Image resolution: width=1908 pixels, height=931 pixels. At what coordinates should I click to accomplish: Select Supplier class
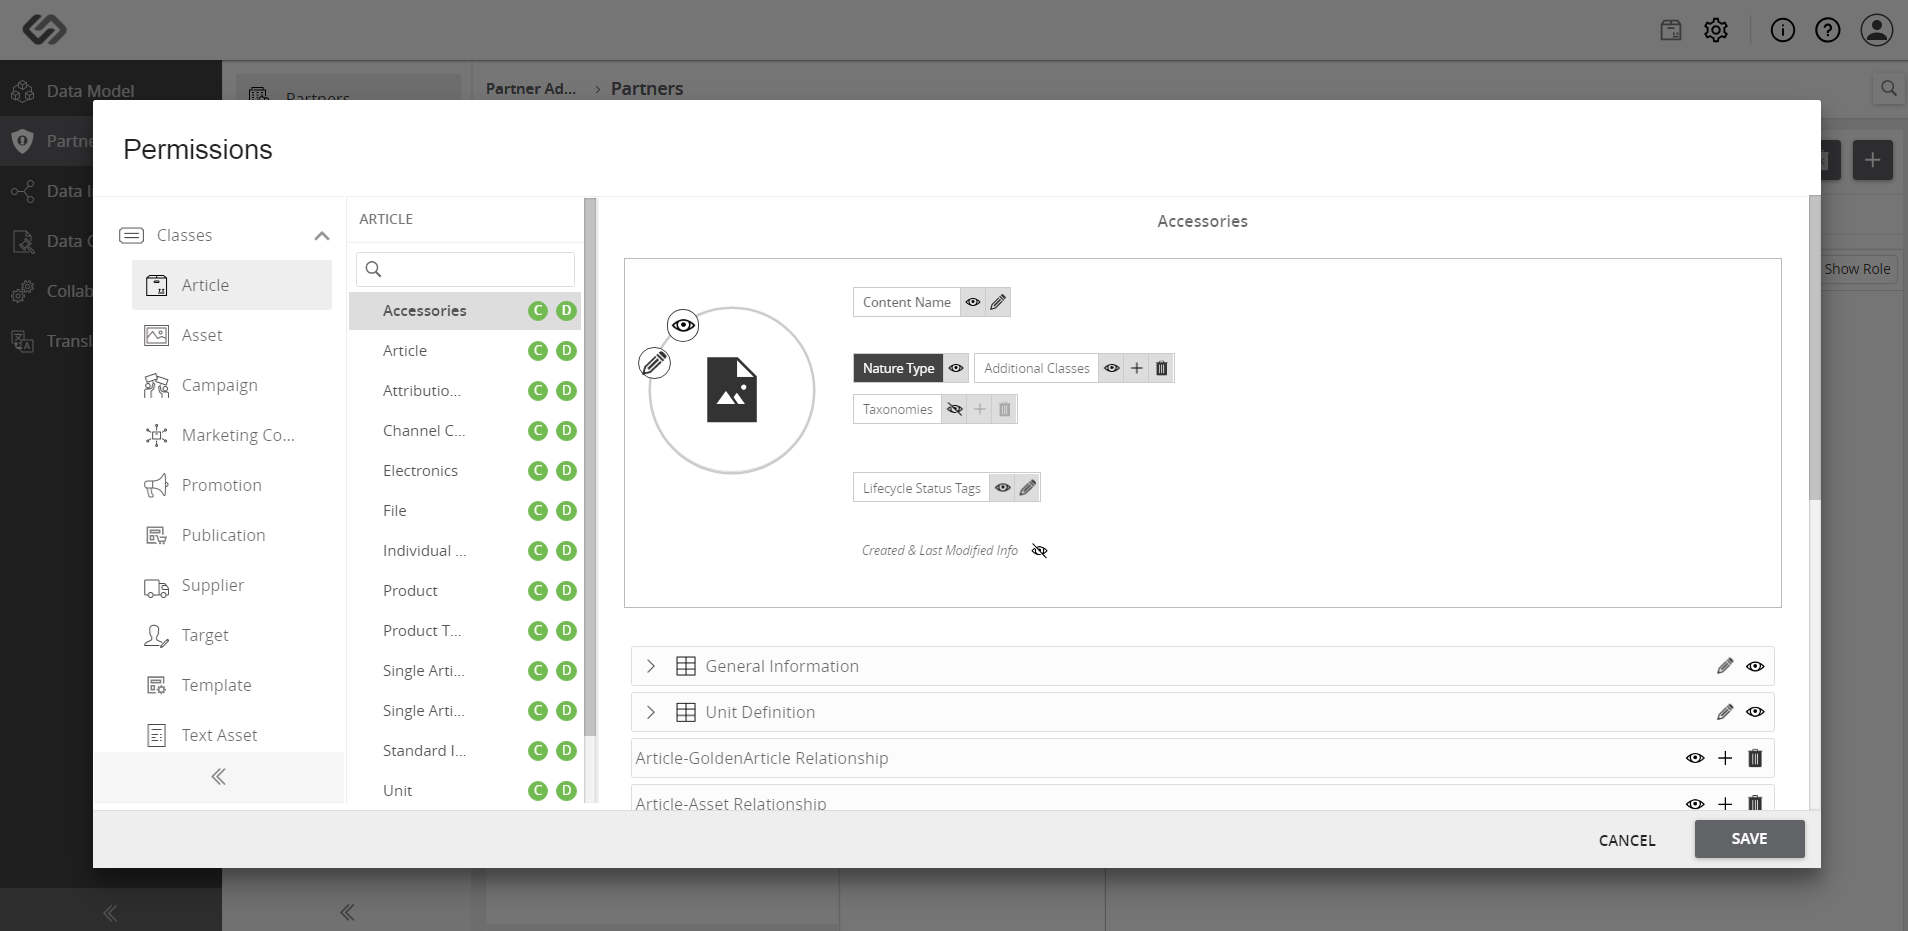[232, 585]
